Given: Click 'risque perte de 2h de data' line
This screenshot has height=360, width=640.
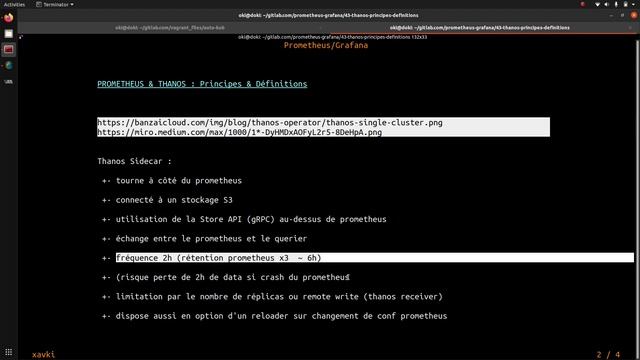Looking at the screenshot, I should pyautogui.click(x=233, y=277).
